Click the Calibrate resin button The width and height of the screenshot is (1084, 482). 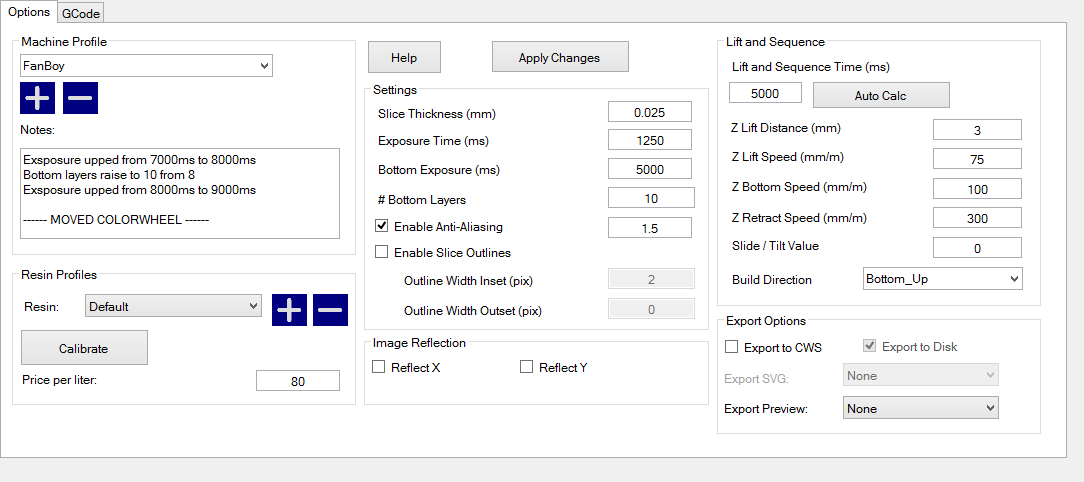click(x=84, y=349)
